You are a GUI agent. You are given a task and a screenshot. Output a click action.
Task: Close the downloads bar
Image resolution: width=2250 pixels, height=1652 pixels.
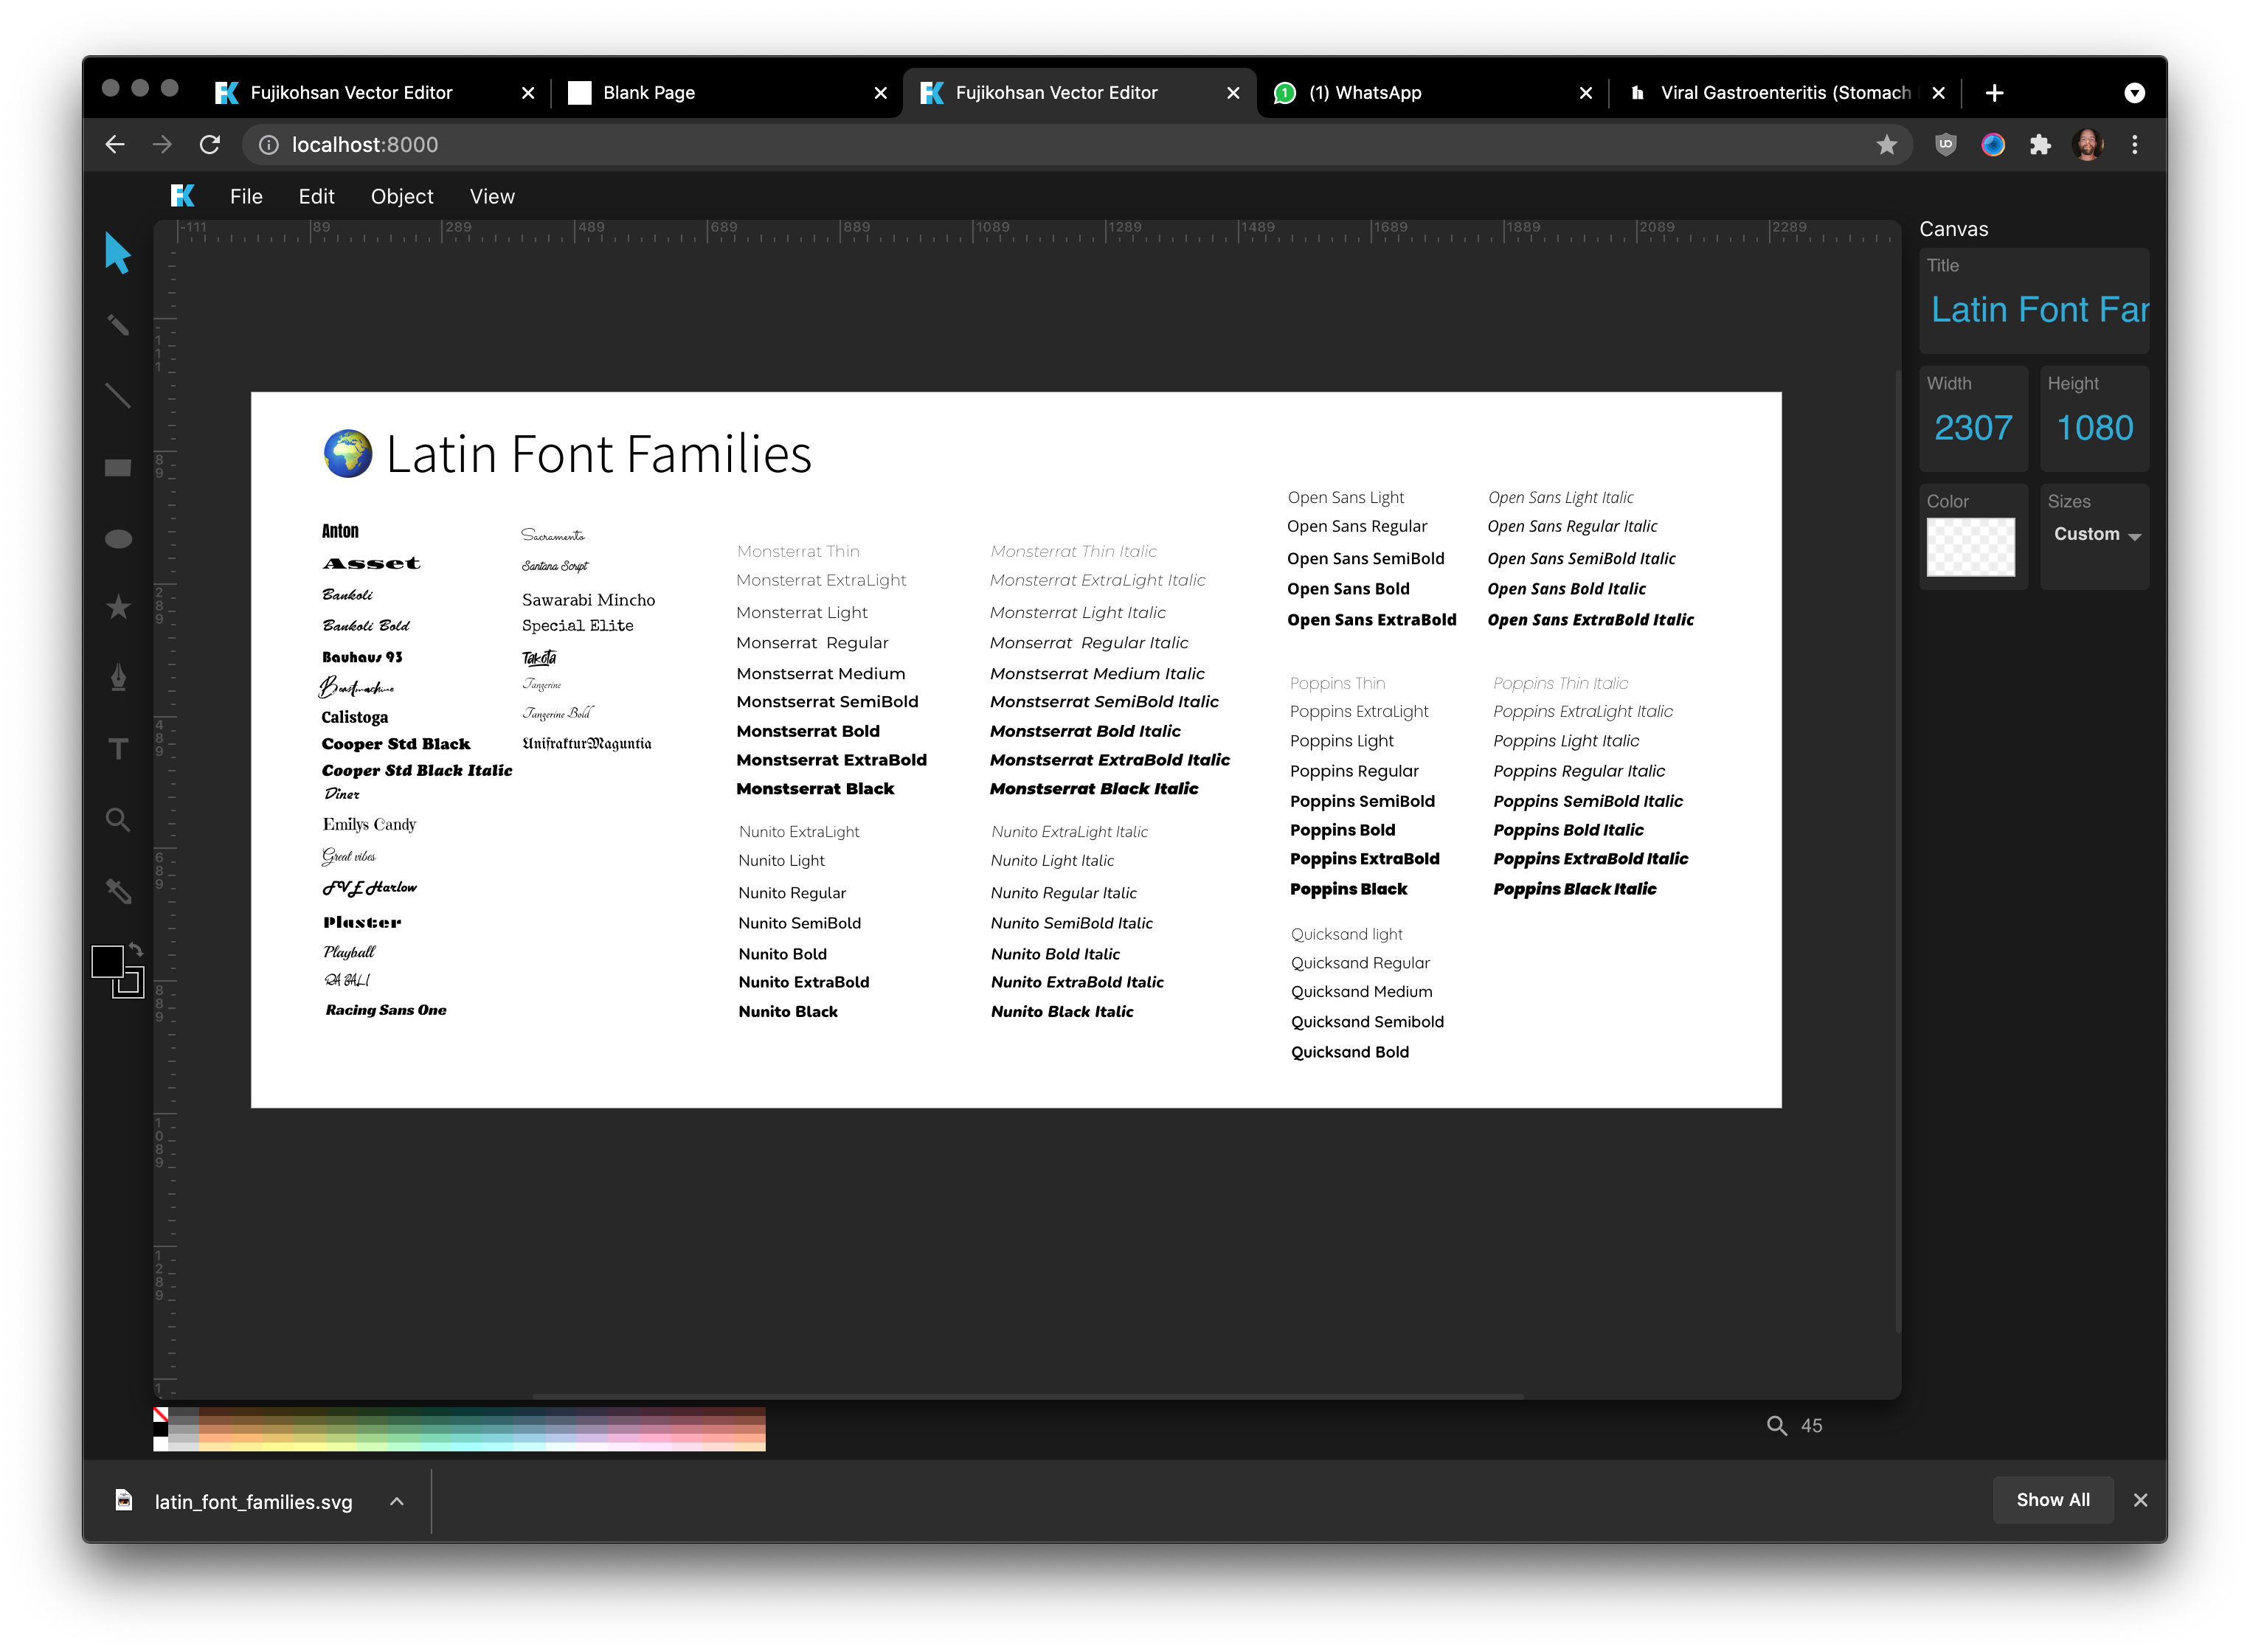2139,1500
